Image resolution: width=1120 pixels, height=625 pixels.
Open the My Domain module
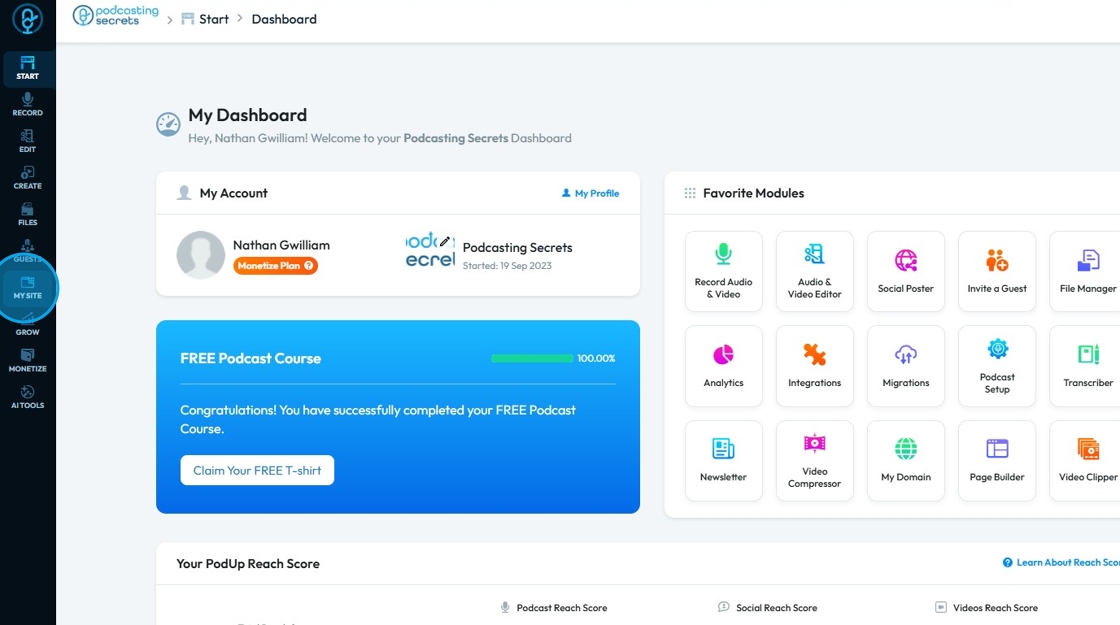(x=906, y=460)
